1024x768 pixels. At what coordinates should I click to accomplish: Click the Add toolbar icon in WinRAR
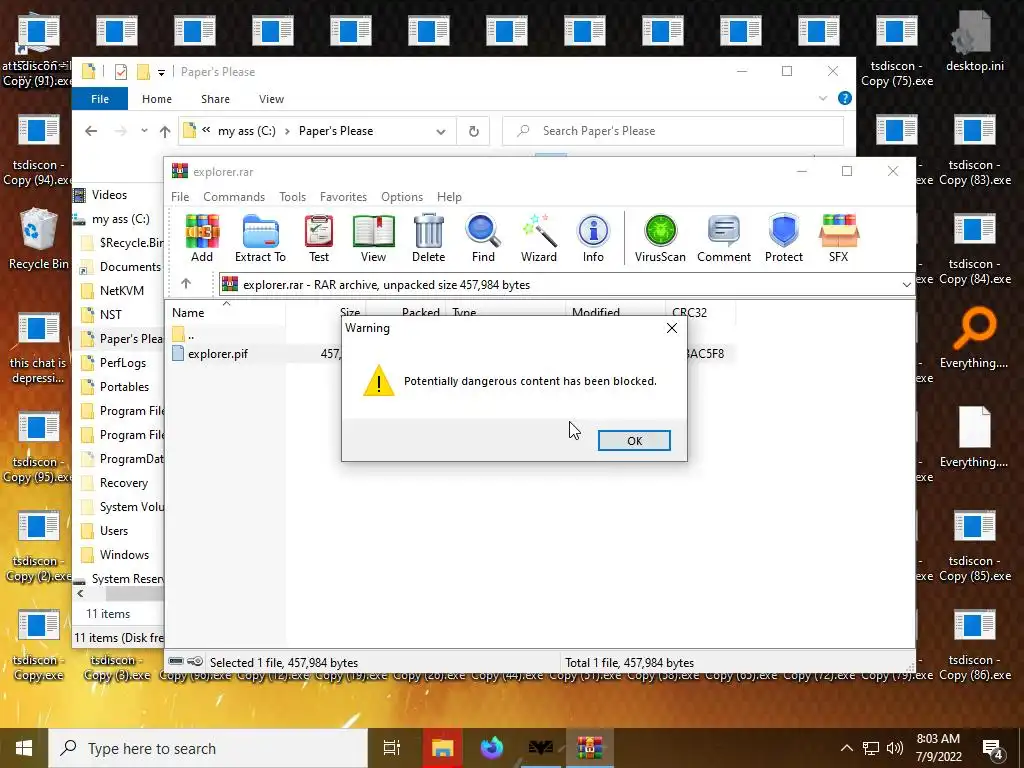point(202,238)
